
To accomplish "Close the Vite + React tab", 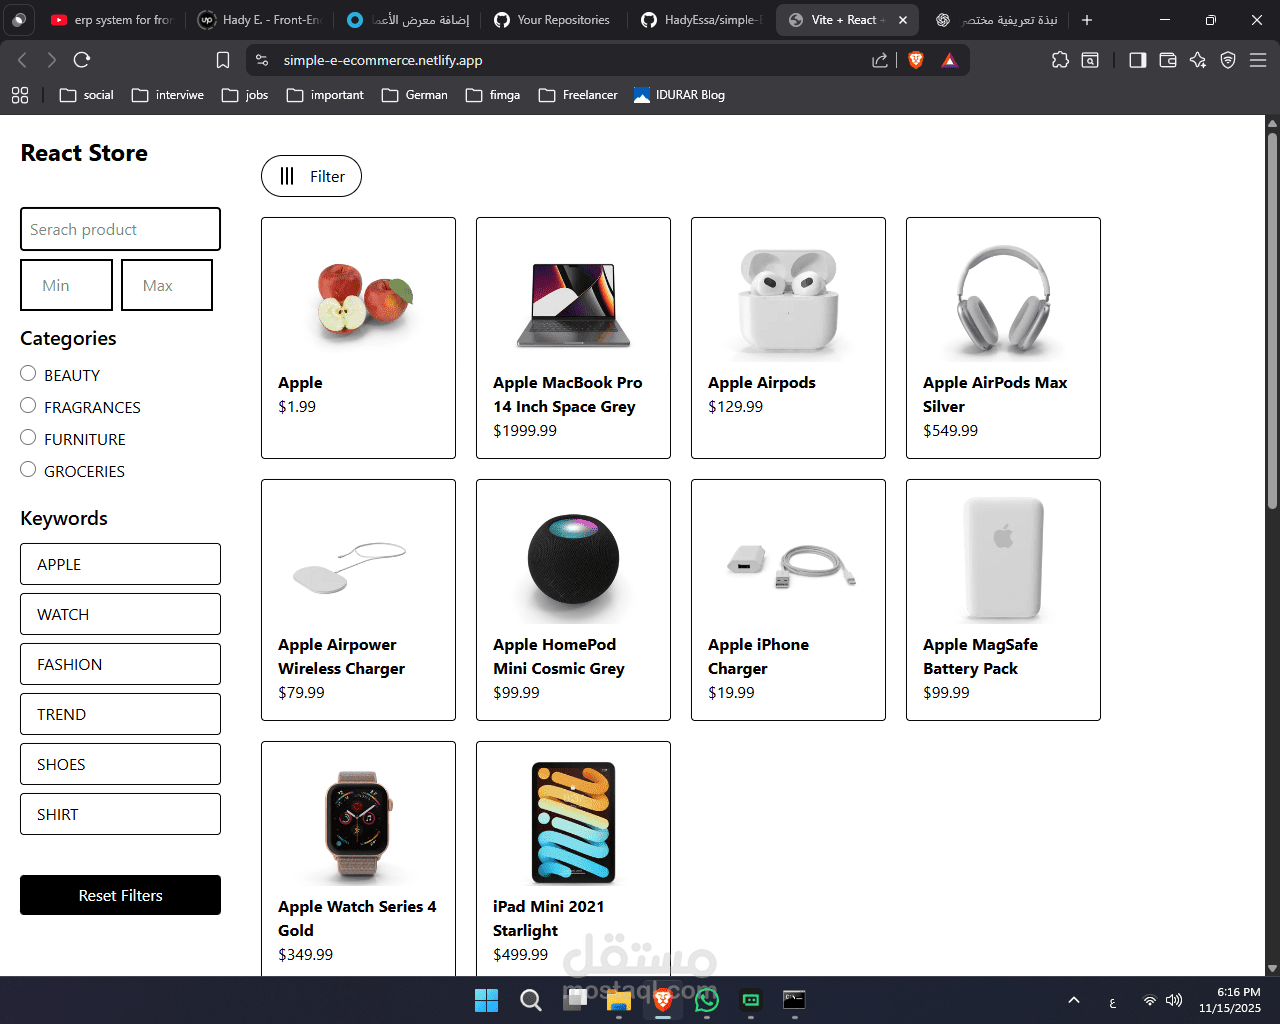I will coord(903,20).
